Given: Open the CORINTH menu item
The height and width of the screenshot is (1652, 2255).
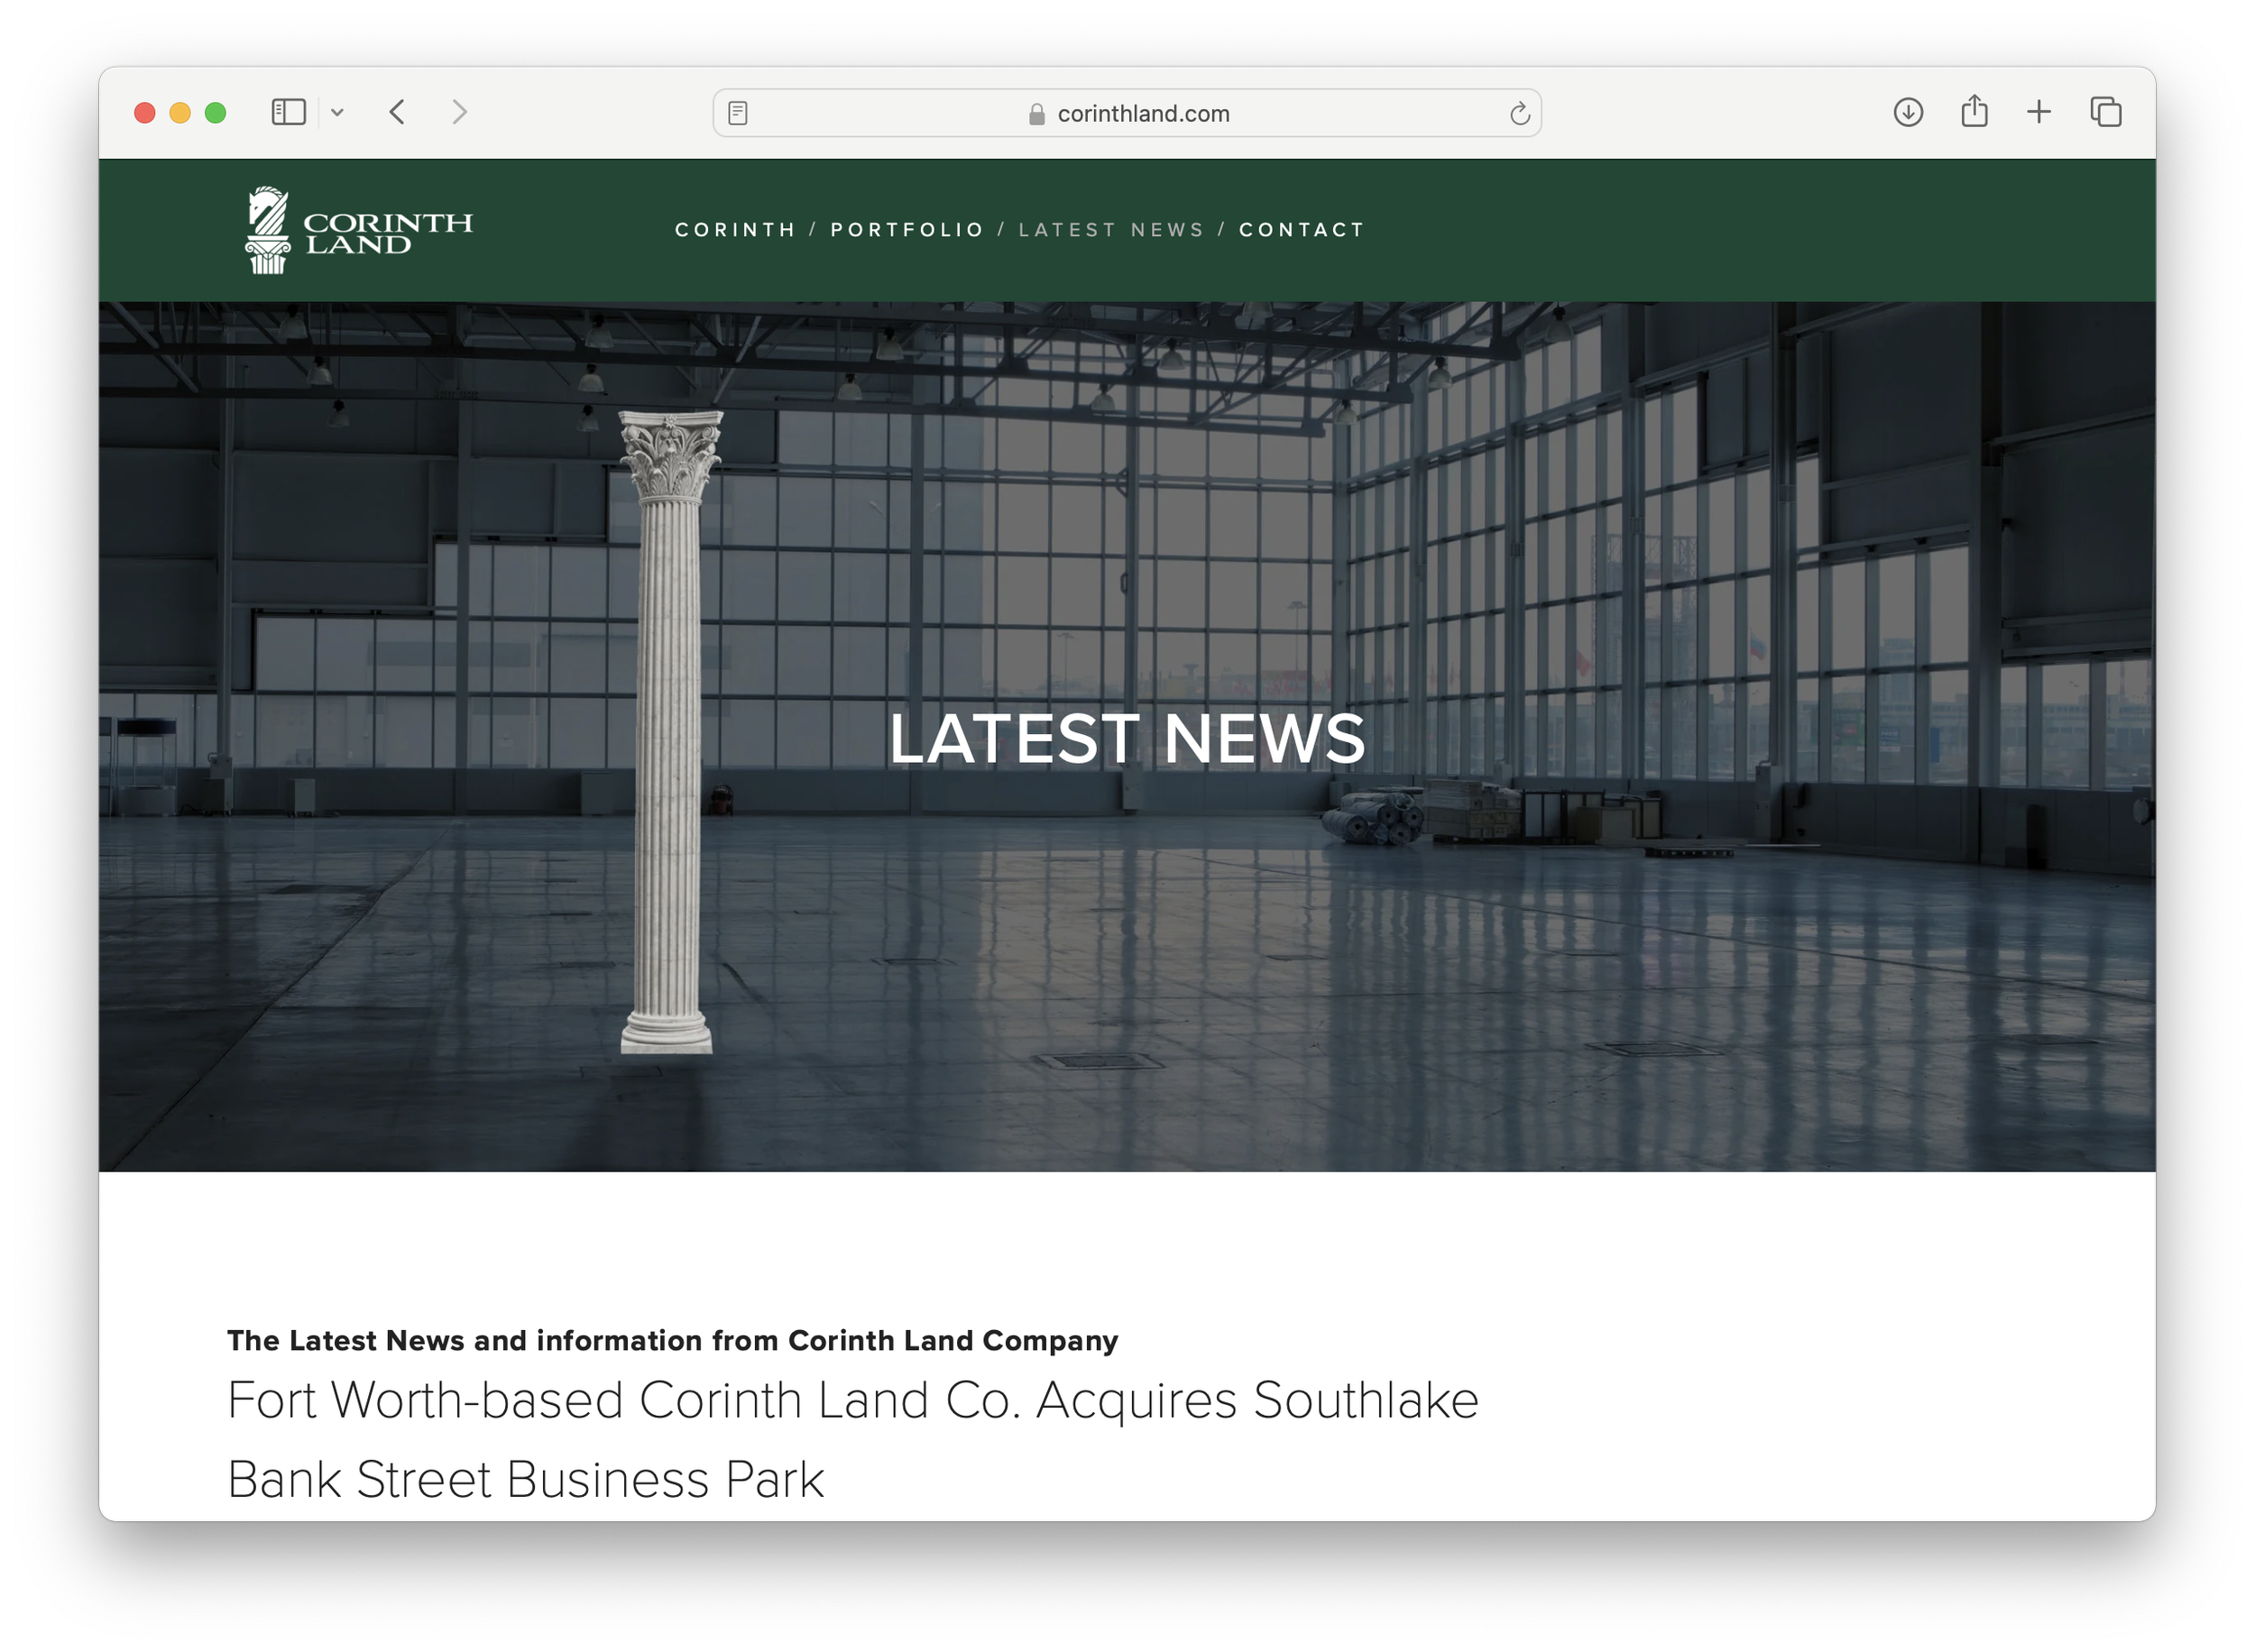Looking at the screenshot, I should (x=735, y=230).
